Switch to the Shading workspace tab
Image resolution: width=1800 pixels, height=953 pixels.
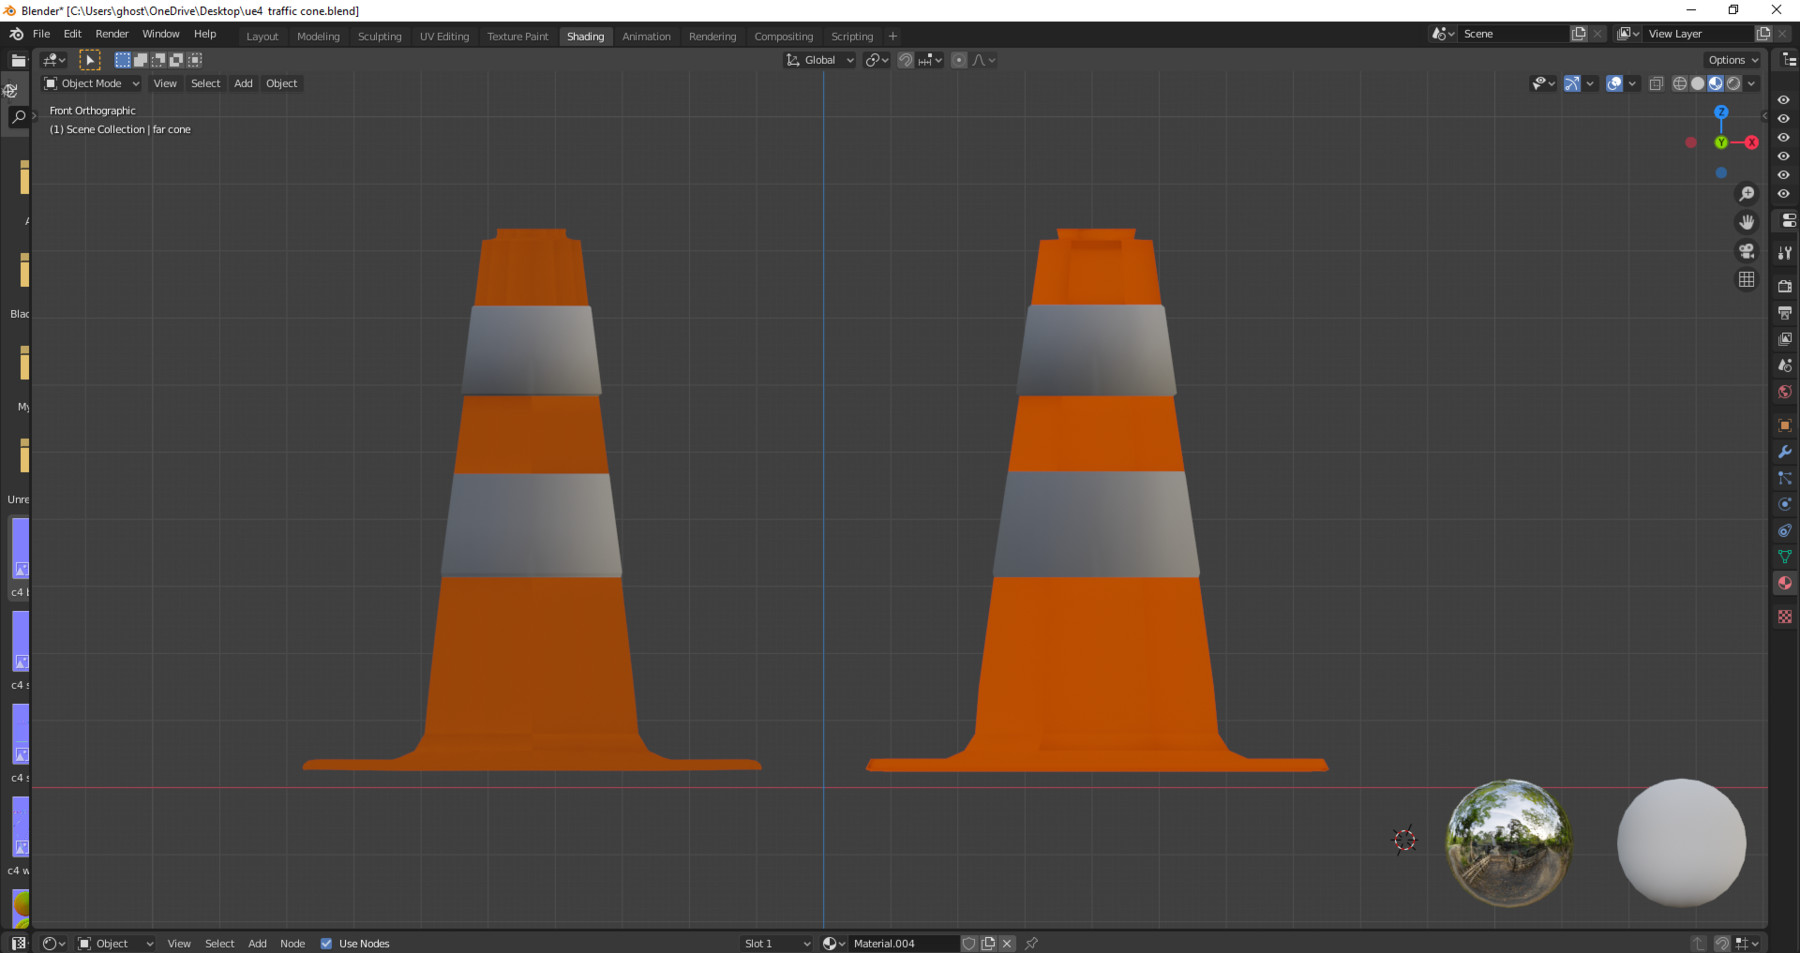point(586,36)
